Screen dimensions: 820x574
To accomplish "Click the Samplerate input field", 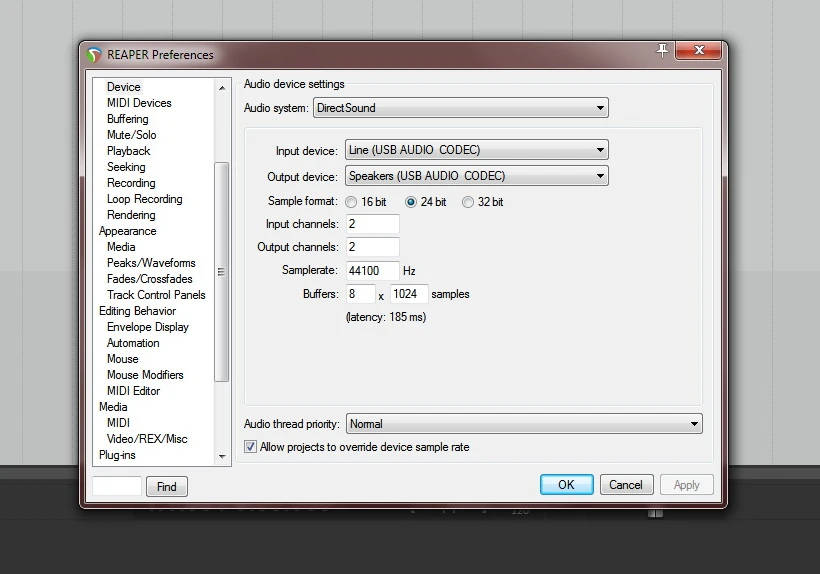I will coord(372,271).
